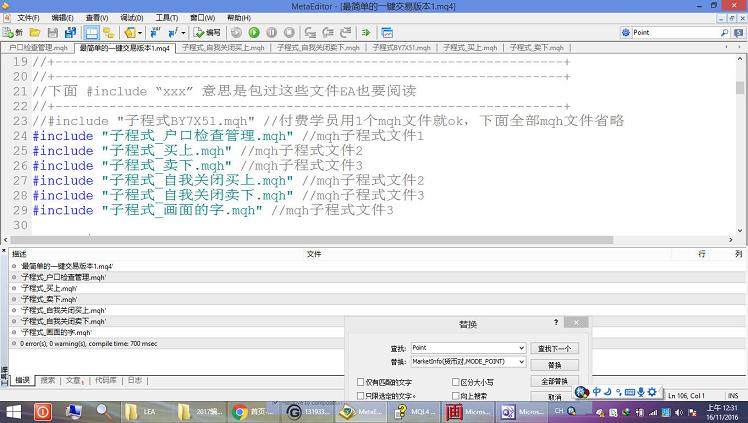Click the grey circular debug icon

pos(236,32)
